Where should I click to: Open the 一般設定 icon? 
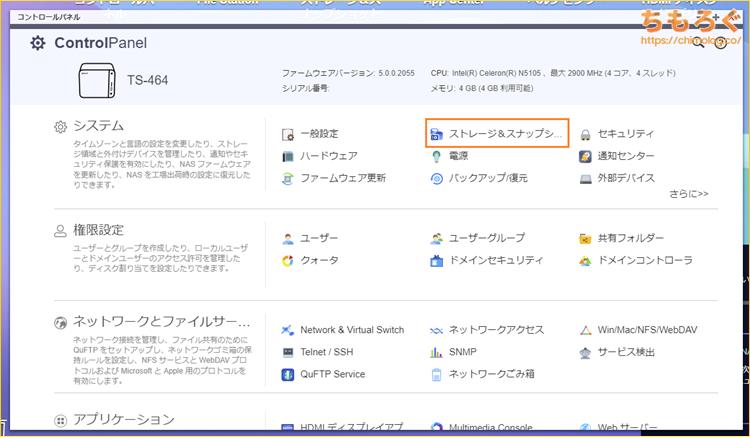click(288, 134)
